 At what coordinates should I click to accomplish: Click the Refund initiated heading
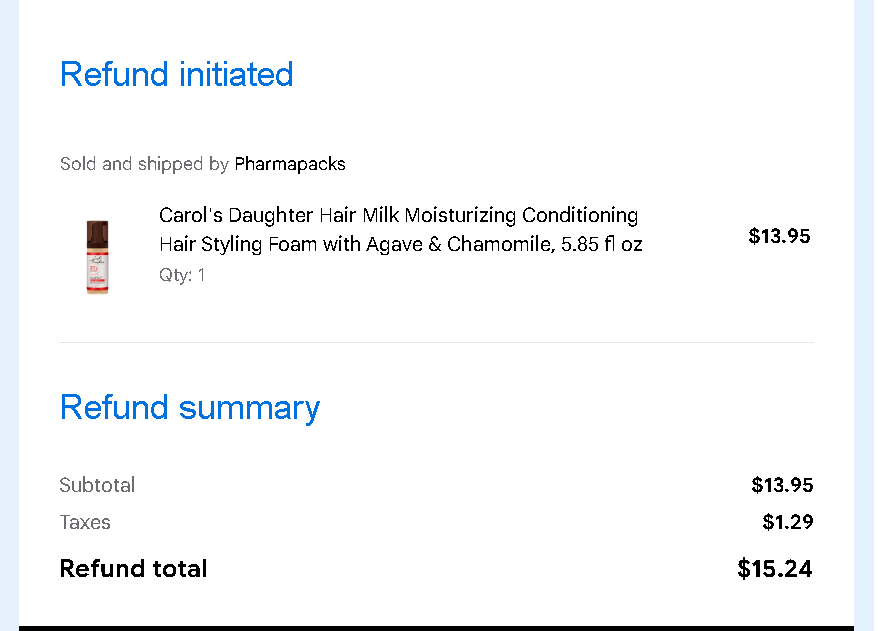176,74
